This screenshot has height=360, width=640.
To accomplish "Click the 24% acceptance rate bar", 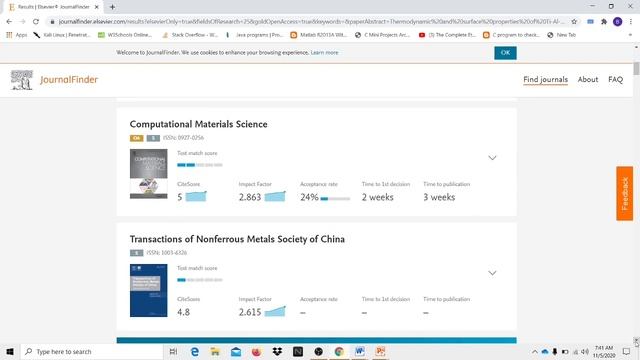I will point(336,199).
